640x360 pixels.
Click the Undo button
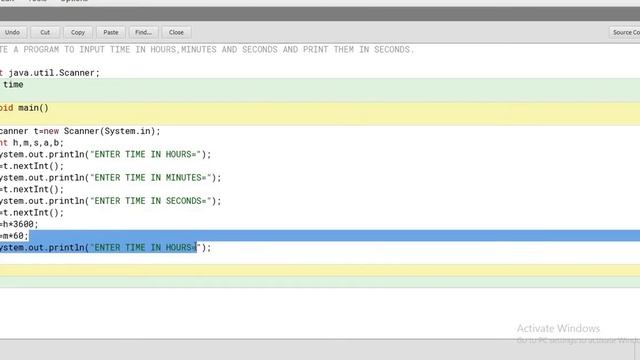[13, 32]
